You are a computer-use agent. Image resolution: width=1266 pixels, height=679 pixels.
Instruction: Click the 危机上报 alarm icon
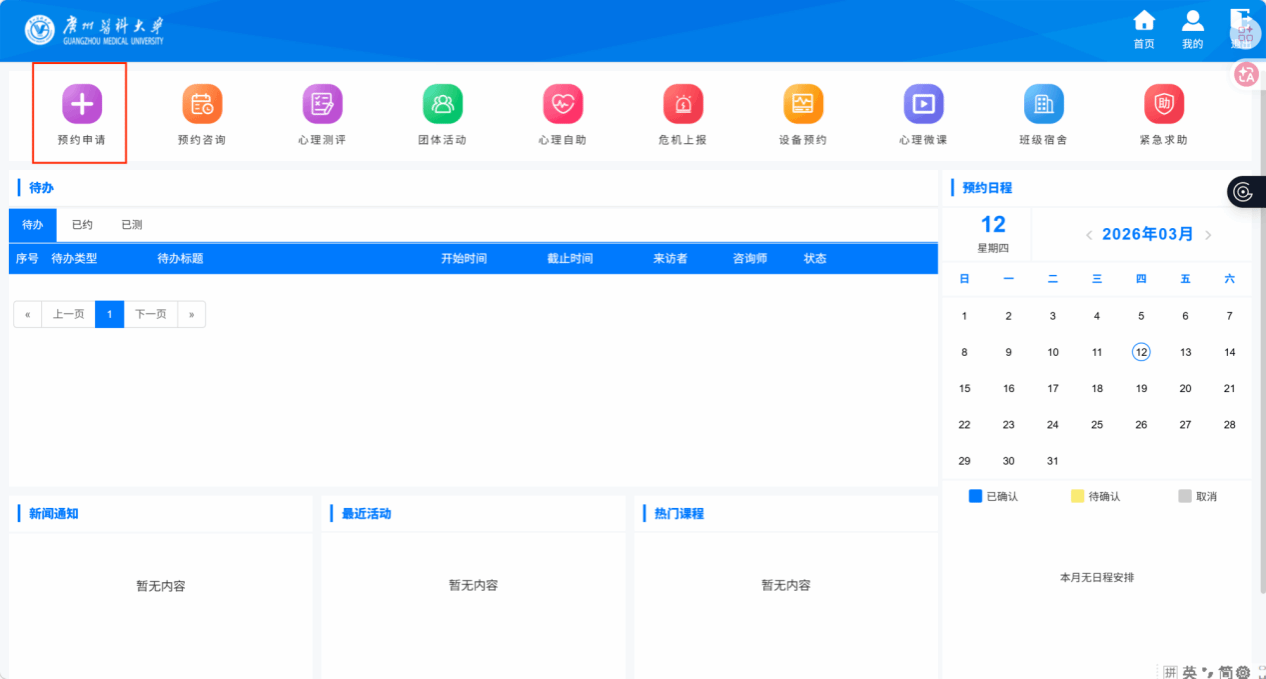point(683,104)
